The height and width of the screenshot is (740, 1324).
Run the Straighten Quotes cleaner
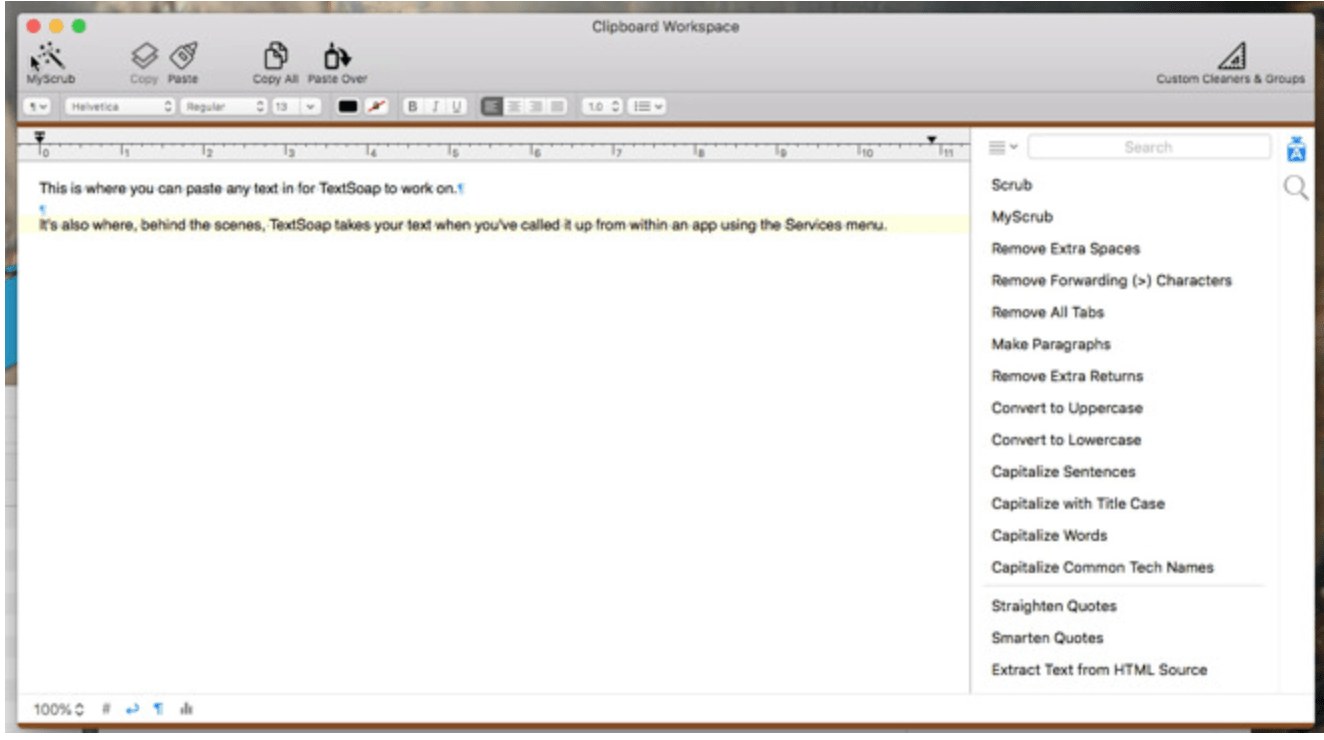[x=1053, y=606]
